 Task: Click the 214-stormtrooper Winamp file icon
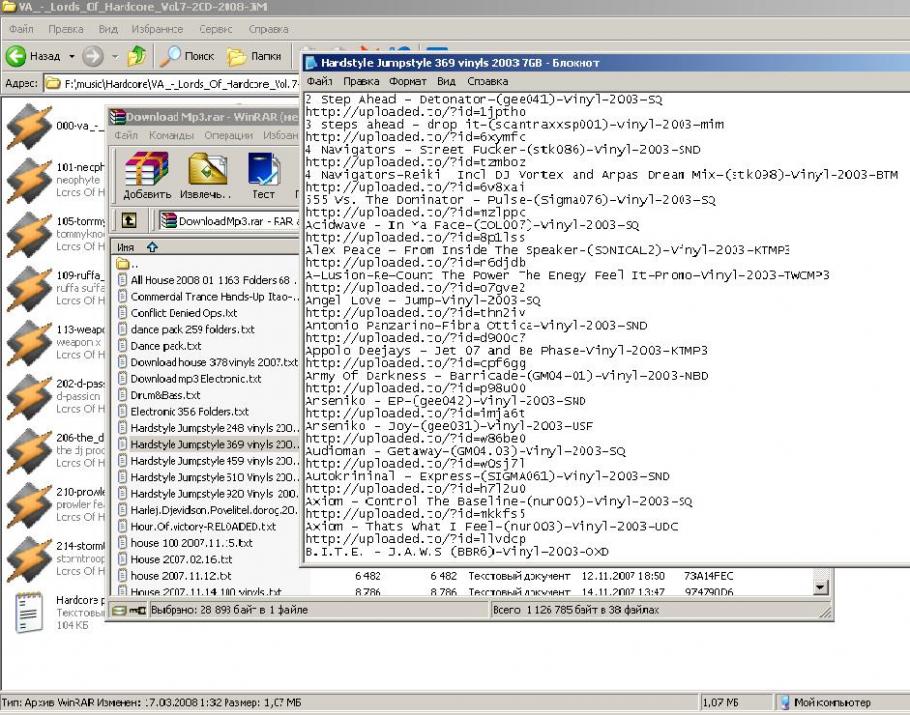point(29,559)
